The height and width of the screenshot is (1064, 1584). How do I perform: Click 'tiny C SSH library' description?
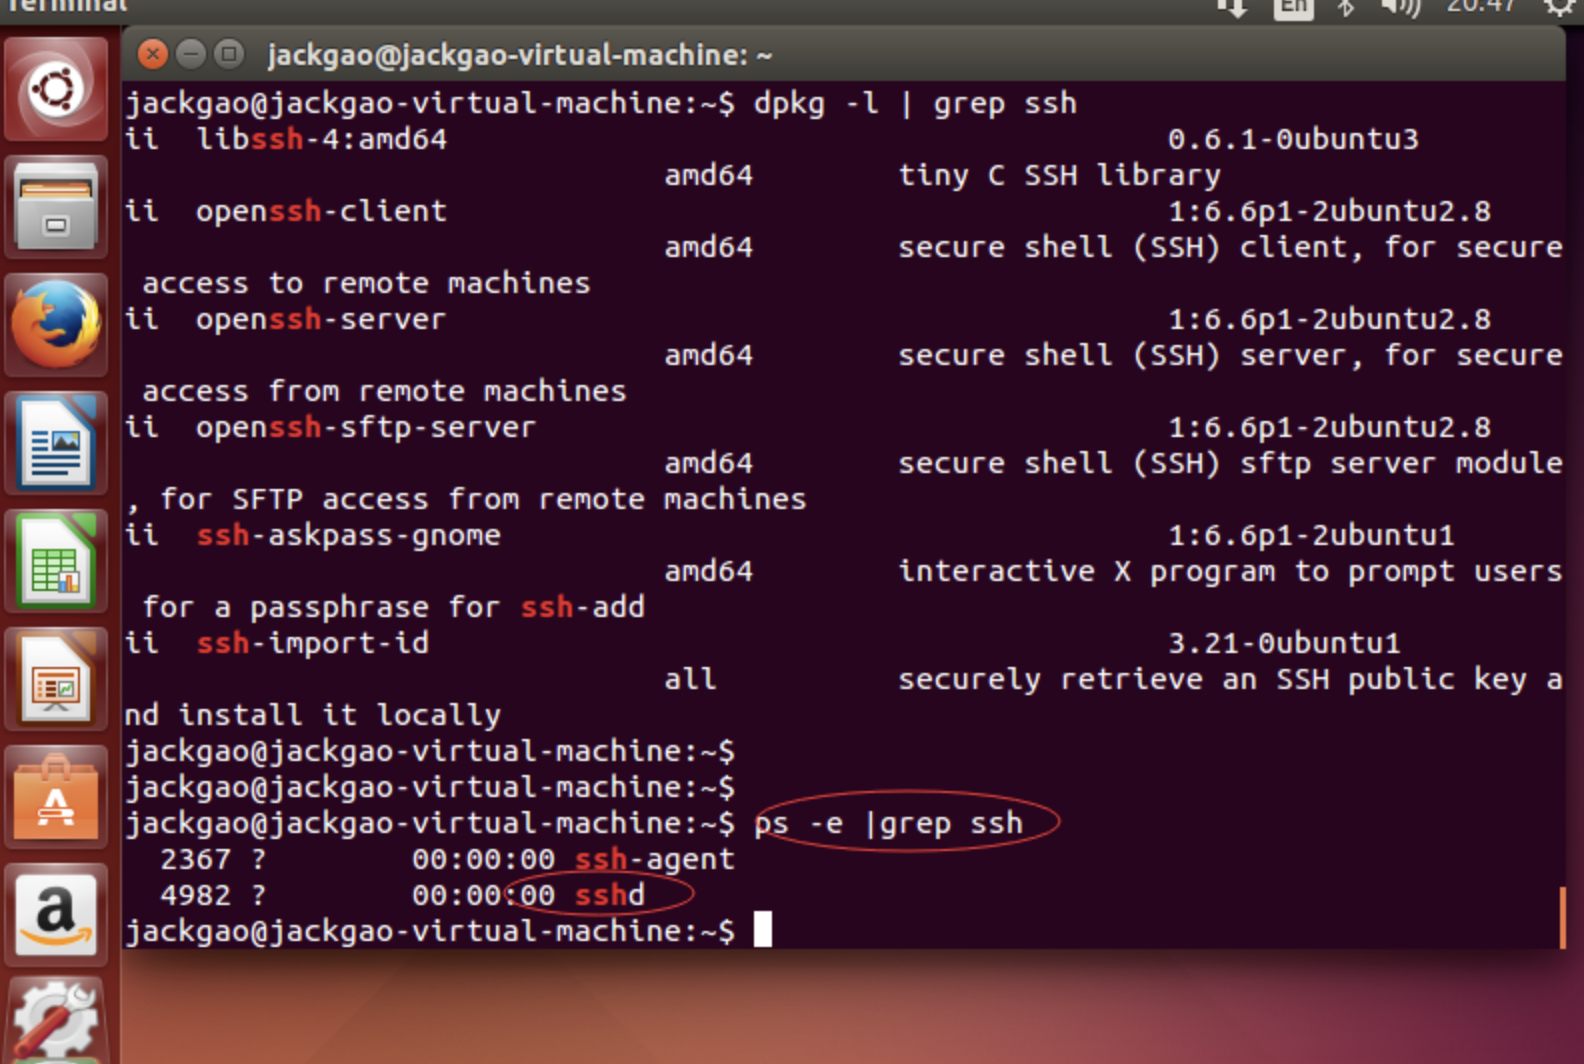pyautogui.click(x=1059, y=175)
